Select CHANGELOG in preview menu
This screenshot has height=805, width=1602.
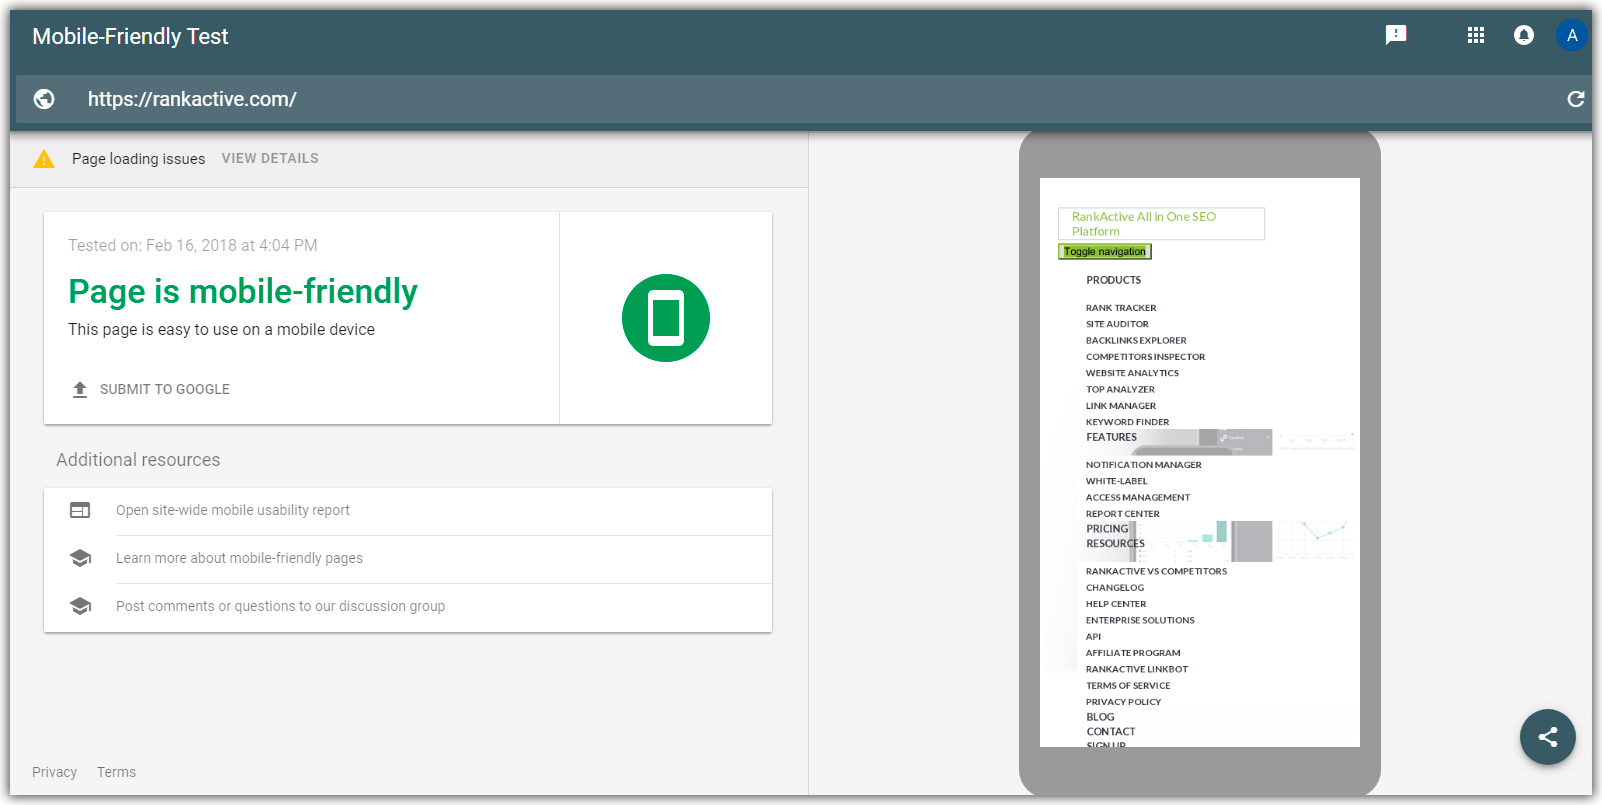[x=1115, y=588]
